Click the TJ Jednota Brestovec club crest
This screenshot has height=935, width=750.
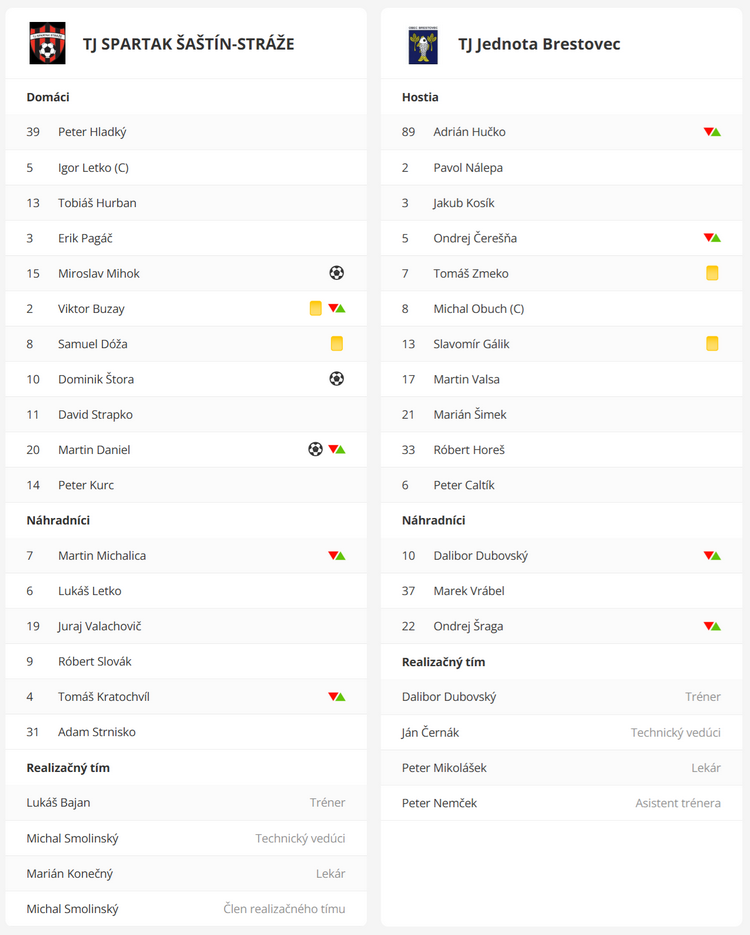coord(423,45)
